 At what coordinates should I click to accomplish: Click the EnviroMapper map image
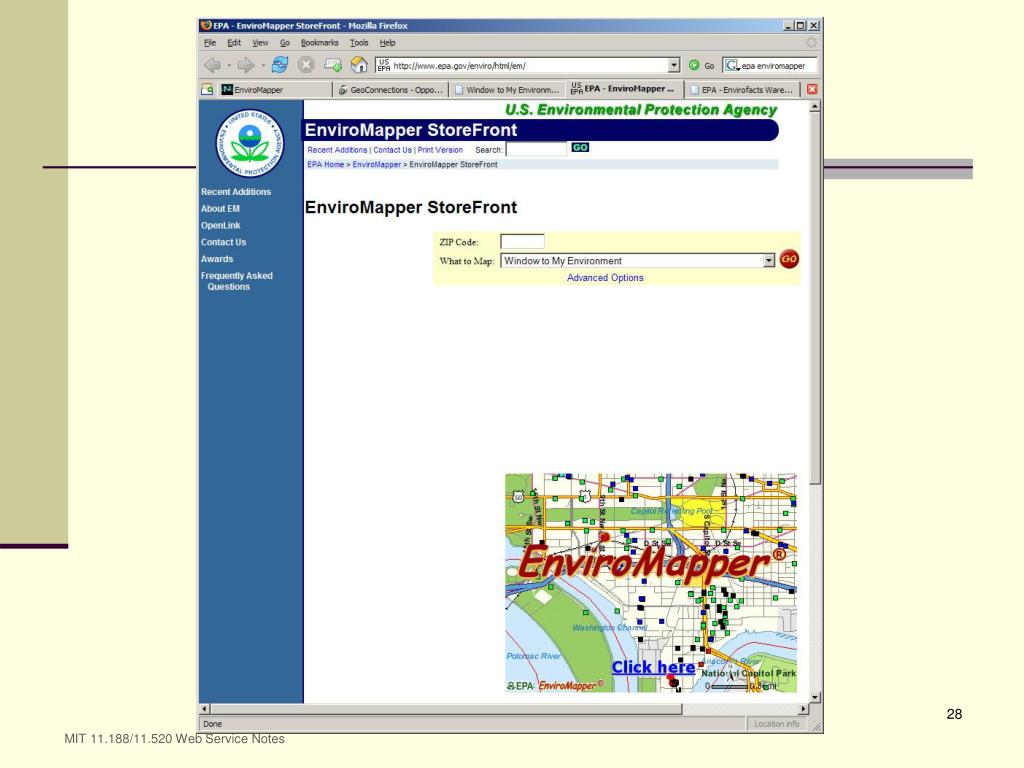point(650,583)
